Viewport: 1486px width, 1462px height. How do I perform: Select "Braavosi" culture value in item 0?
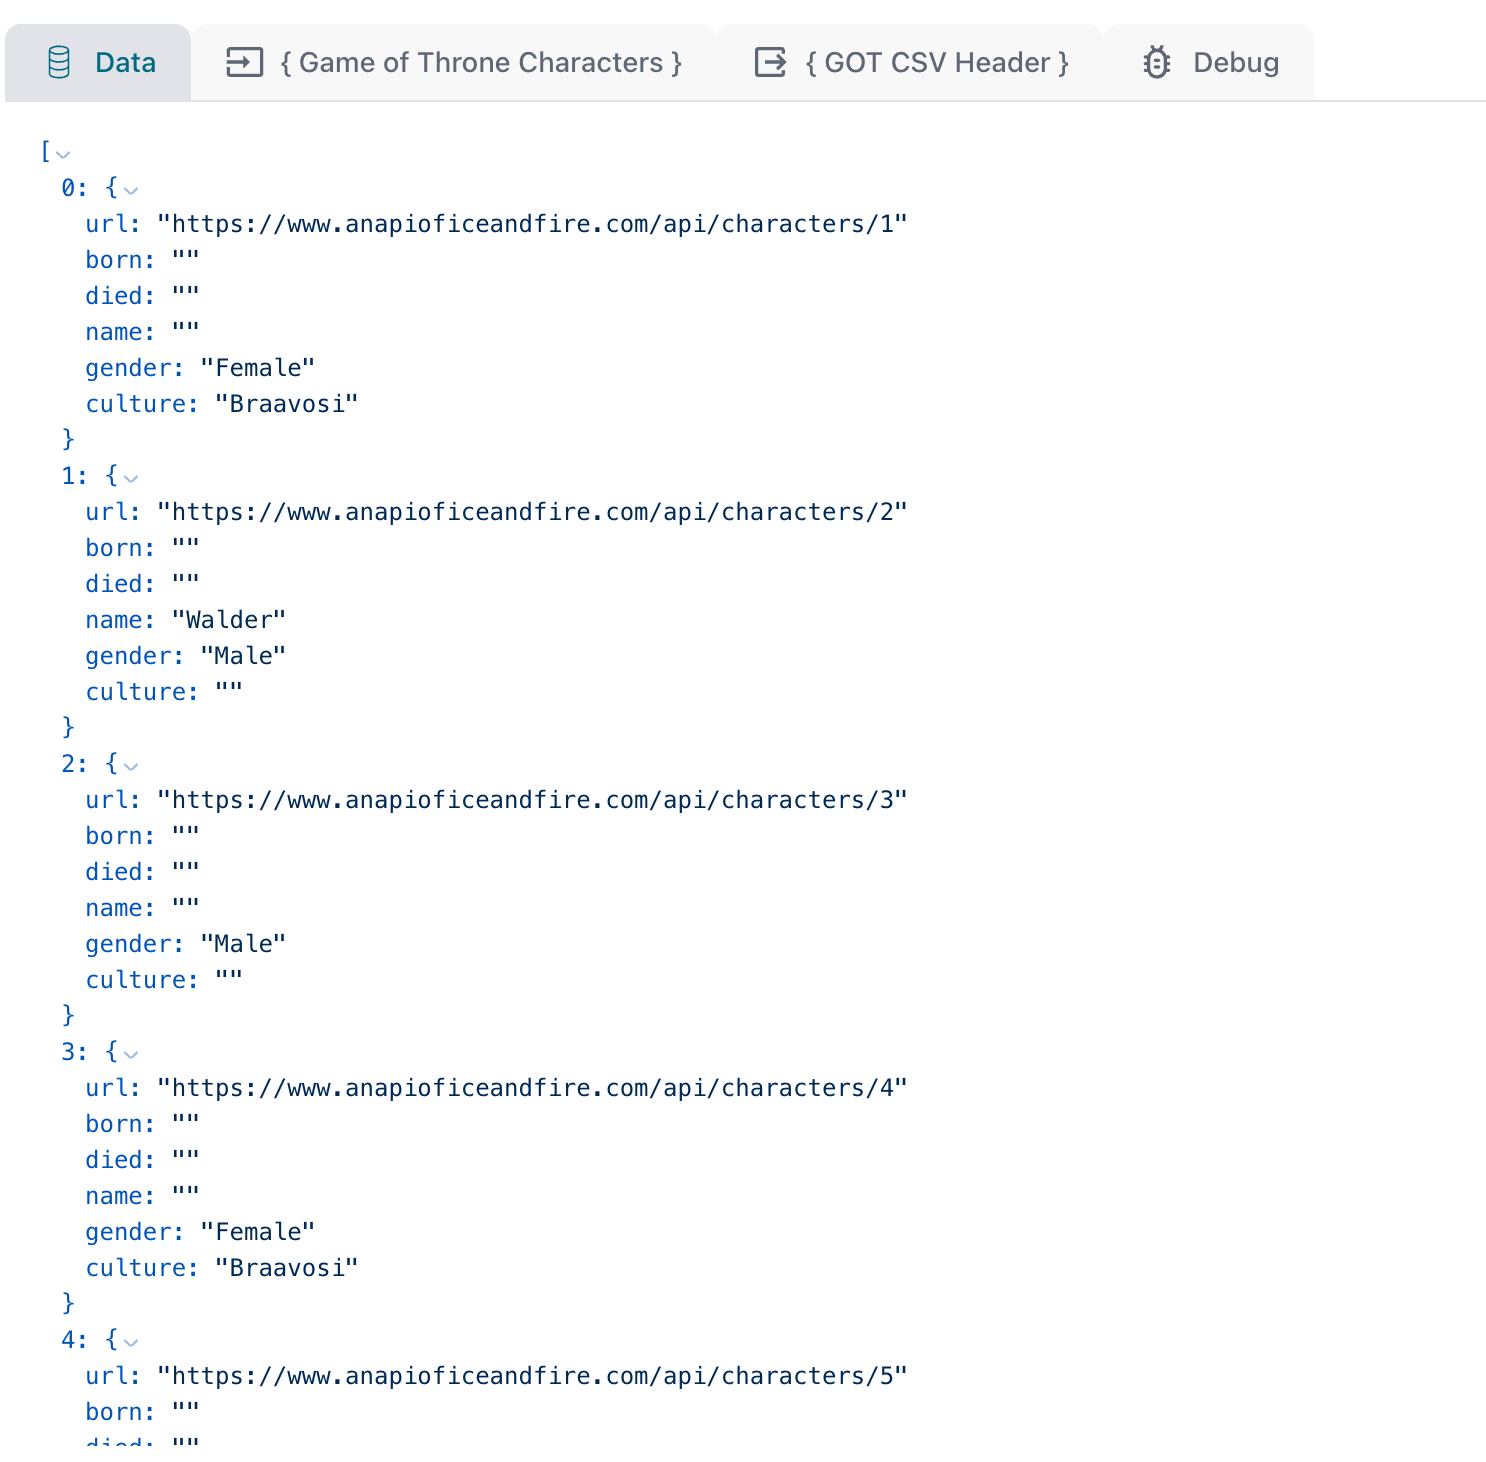pyautogui.click(x=287, y=404)
